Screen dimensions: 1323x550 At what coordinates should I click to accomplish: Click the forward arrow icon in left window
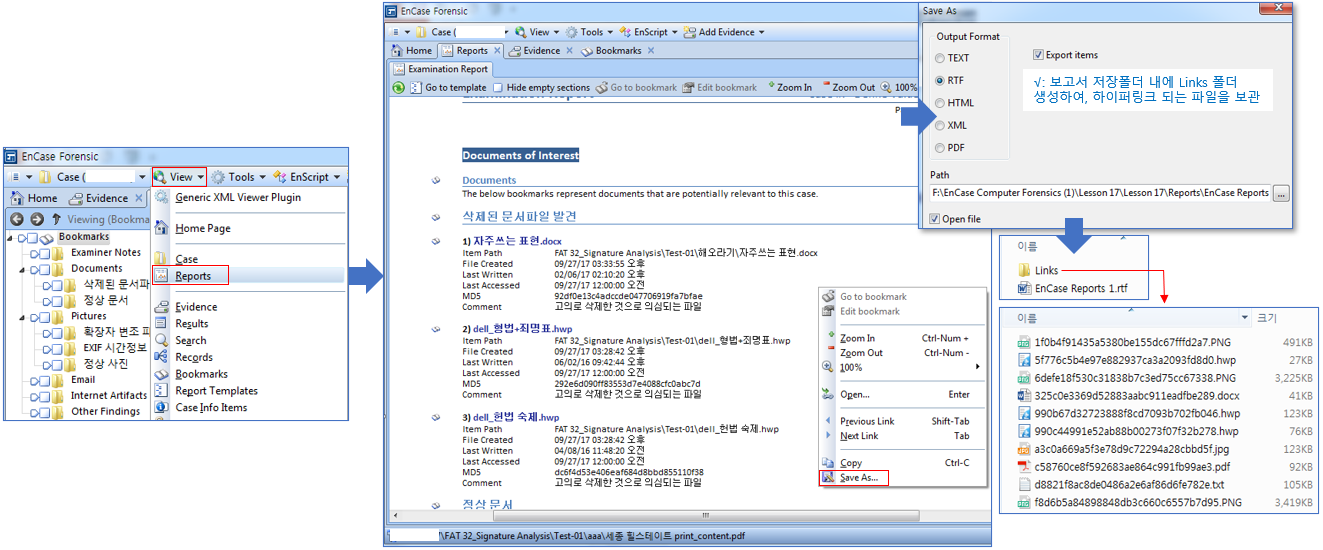click(x=37, y=219)
